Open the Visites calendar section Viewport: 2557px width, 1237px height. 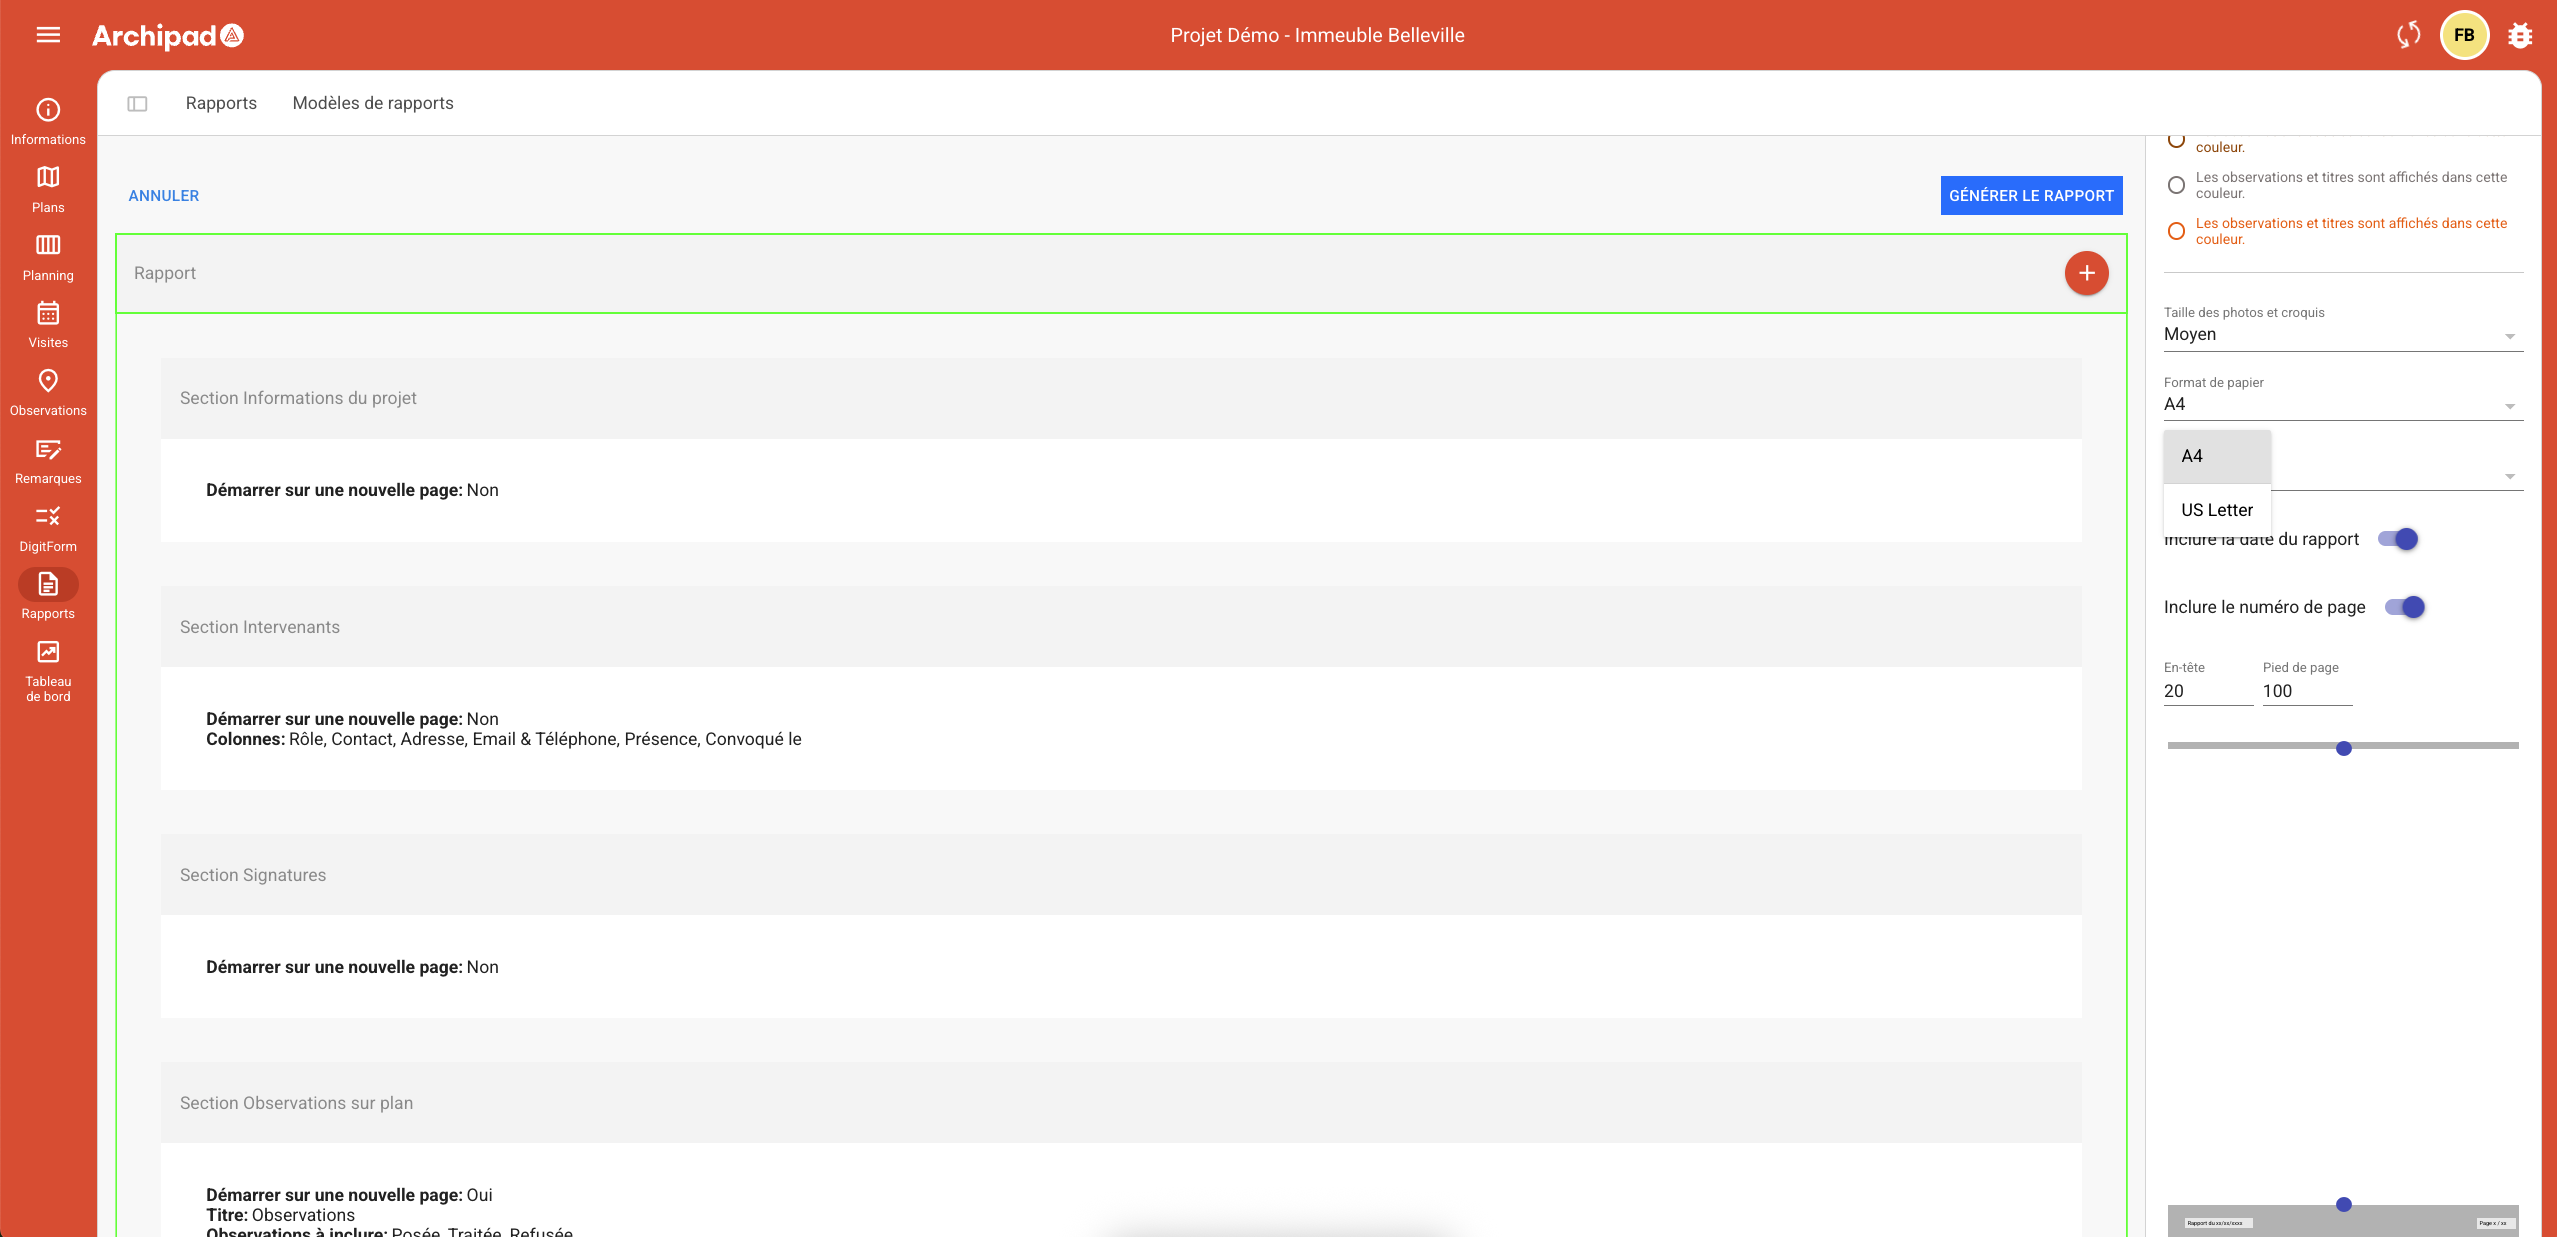point(48,324)
